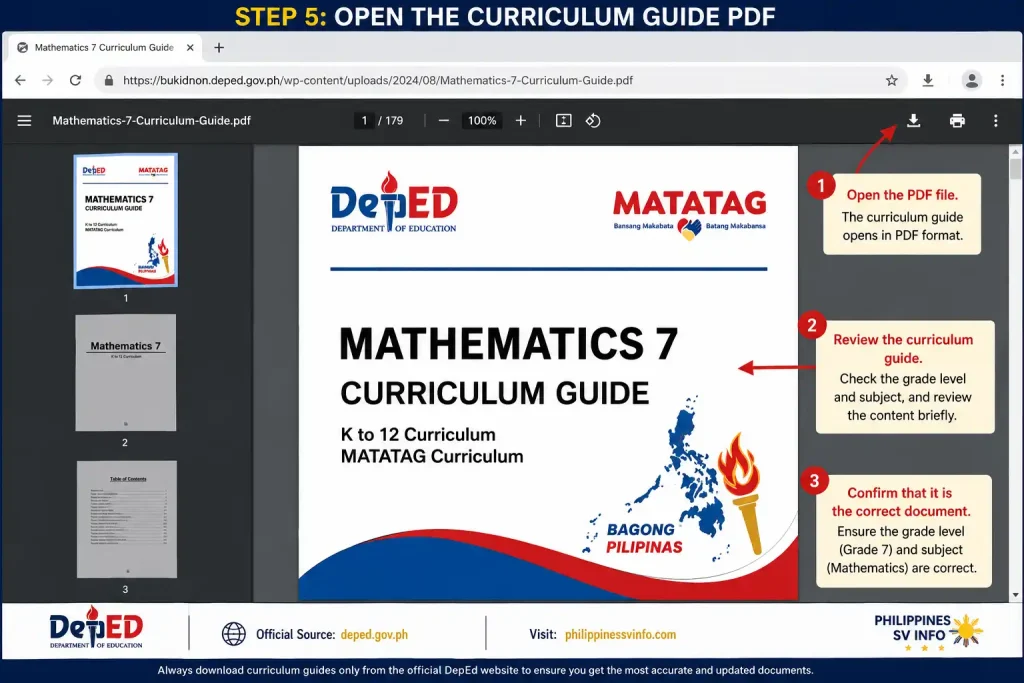The height and width of the screenshot is (683, 1024).
Task: Click the address bar URL
Action: [377, 80]
